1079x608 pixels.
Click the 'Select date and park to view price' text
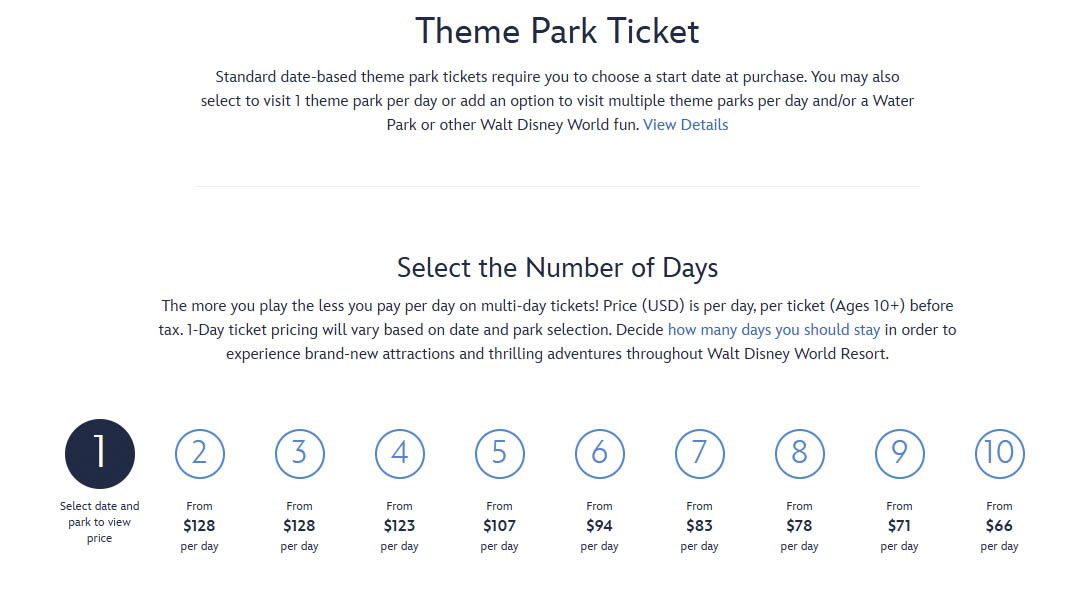coord(100,522)
